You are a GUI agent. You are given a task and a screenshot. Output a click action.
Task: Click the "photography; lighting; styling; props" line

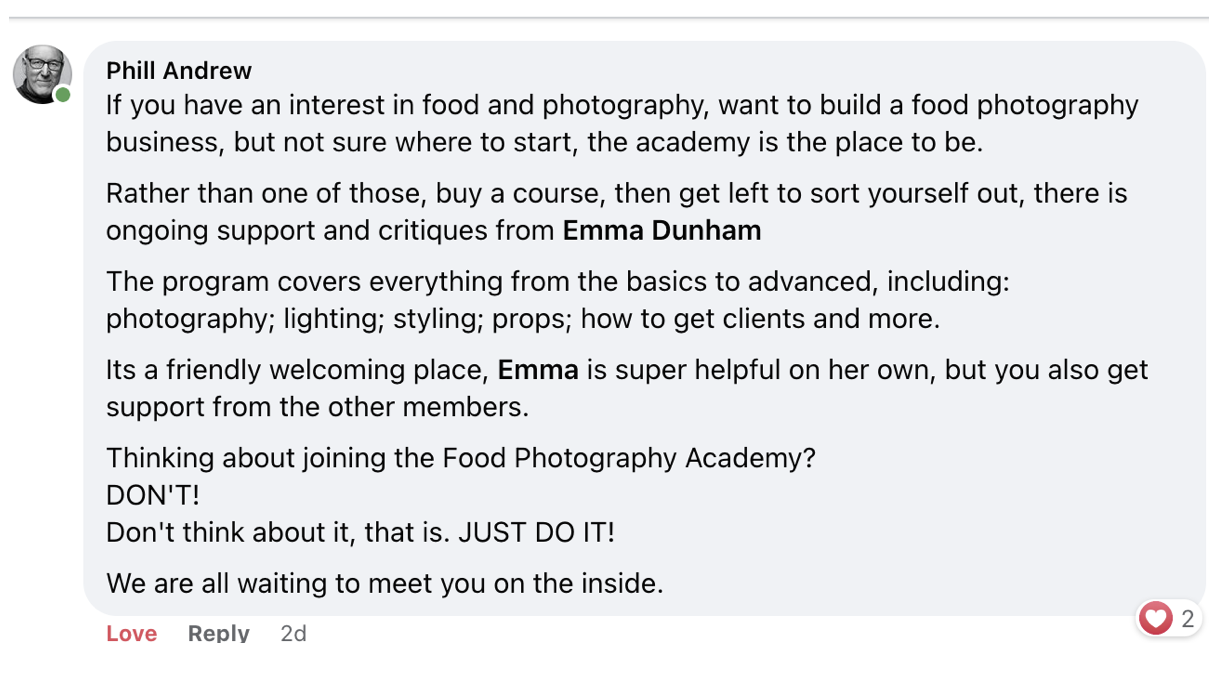pos(523,319)
